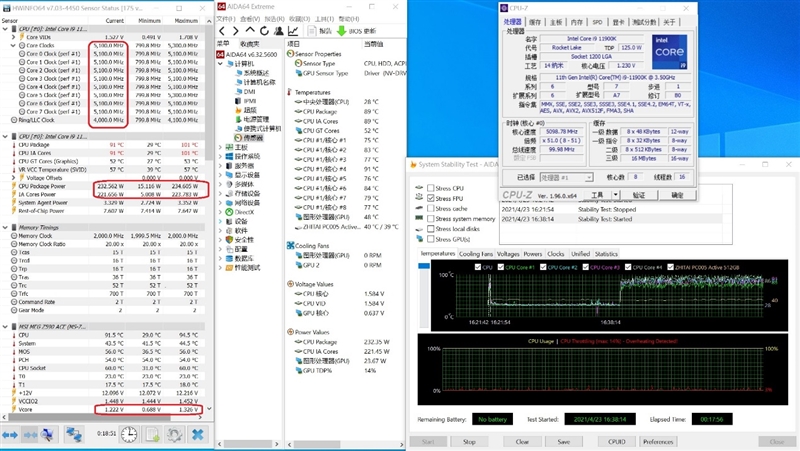This screenshot has width=800, height=451.
Task: Collapse MSI MEG Z590 ACE section in HWiNFO
Action: pyautogui.click(x=5, y=327)
